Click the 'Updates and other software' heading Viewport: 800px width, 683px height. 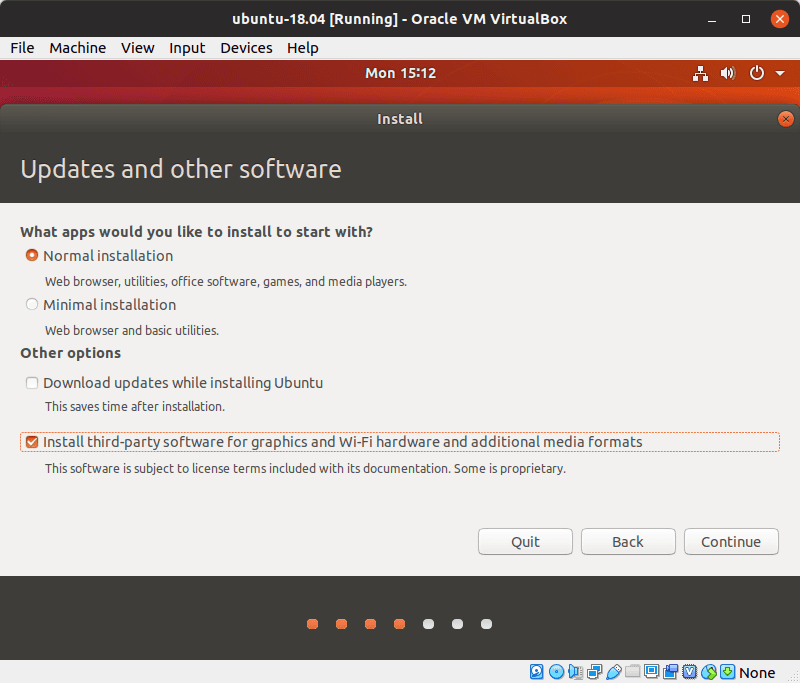[x=181, y=169]
